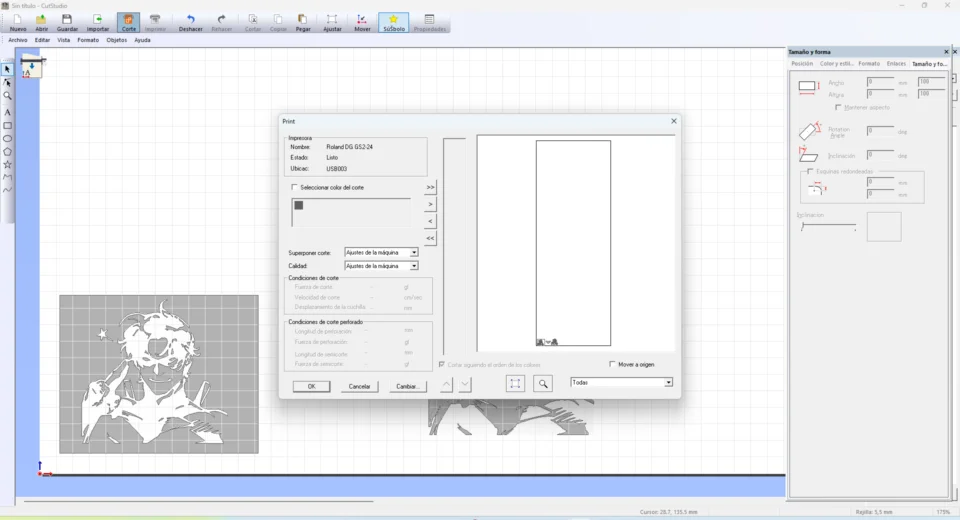Click the portrait artwork on gray rectangle

tap(158, 374)
